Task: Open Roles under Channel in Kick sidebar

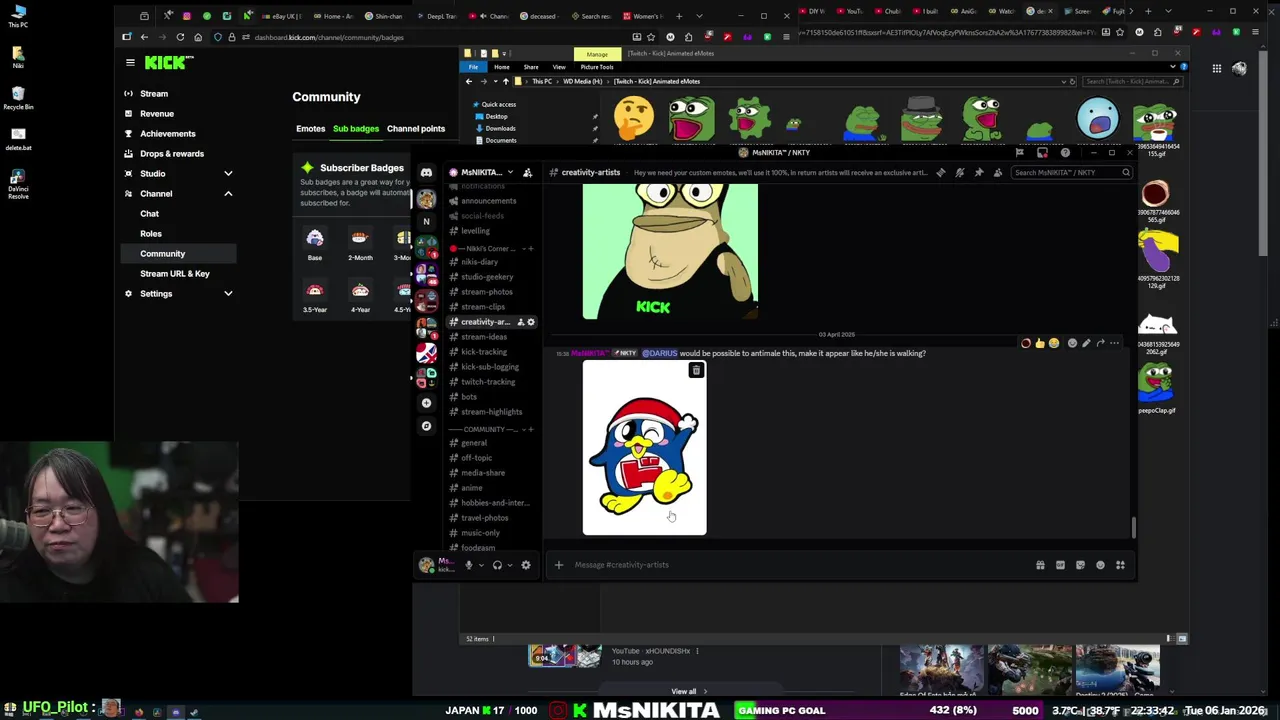Action: pos(151,233)
